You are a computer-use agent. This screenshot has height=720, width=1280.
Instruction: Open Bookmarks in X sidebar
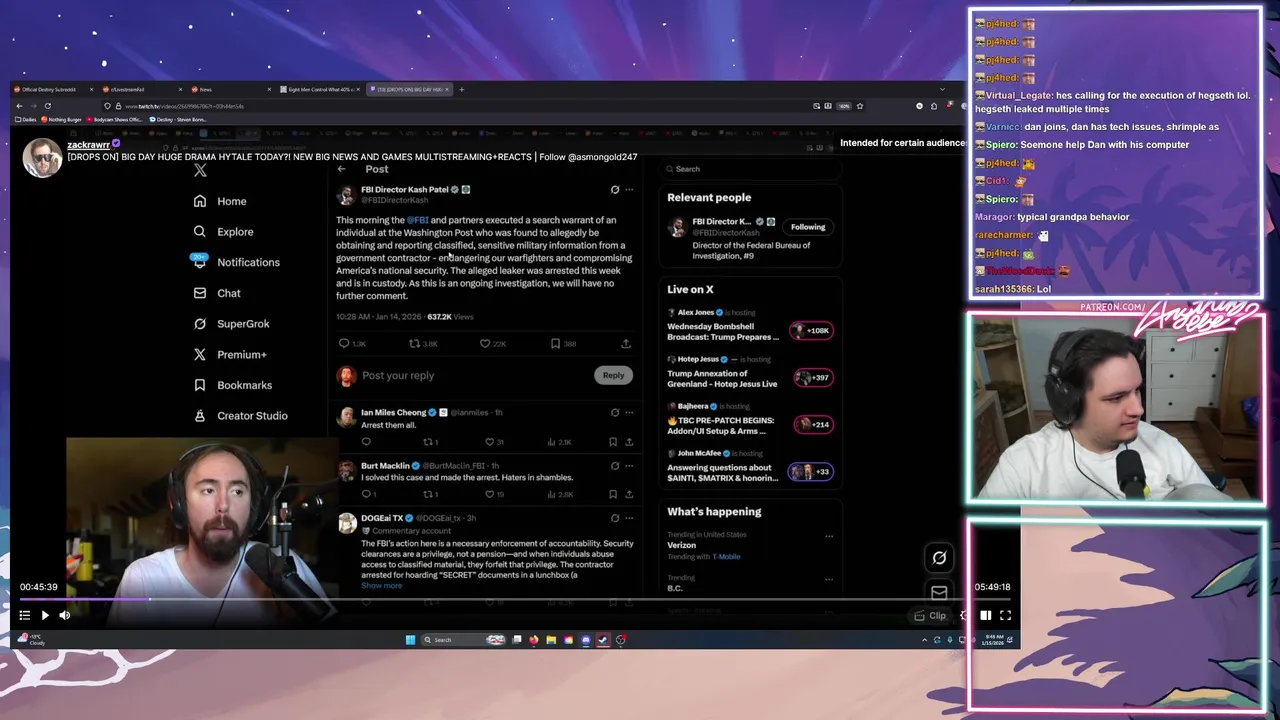tap(232, 385)
